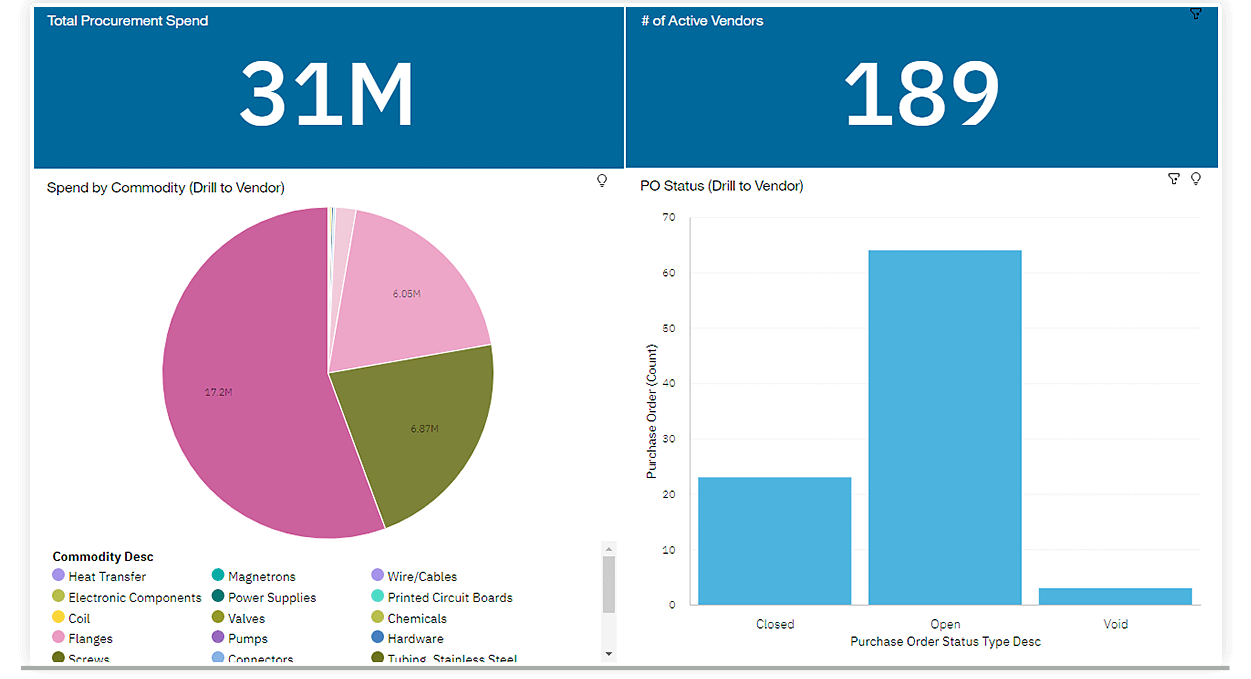View insights on Spend by Commodity chart
This screenshot has height=679, width=1251.
(x=602, y=180)
